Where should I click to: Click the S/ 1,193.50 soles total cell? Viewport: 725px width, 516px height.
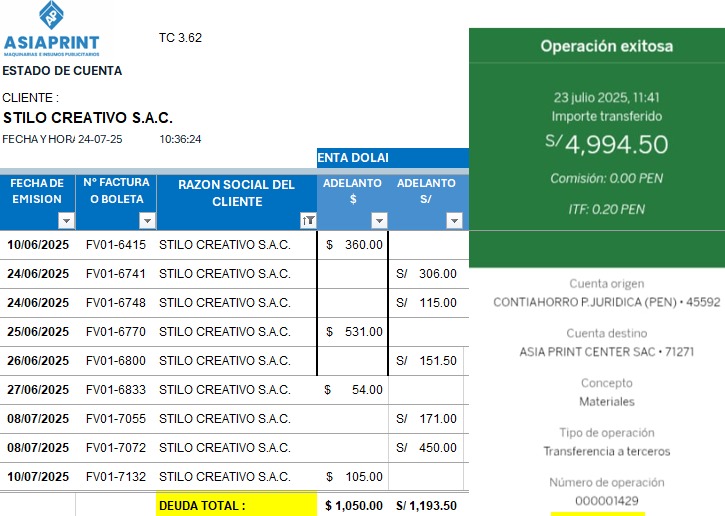[427, 506]
